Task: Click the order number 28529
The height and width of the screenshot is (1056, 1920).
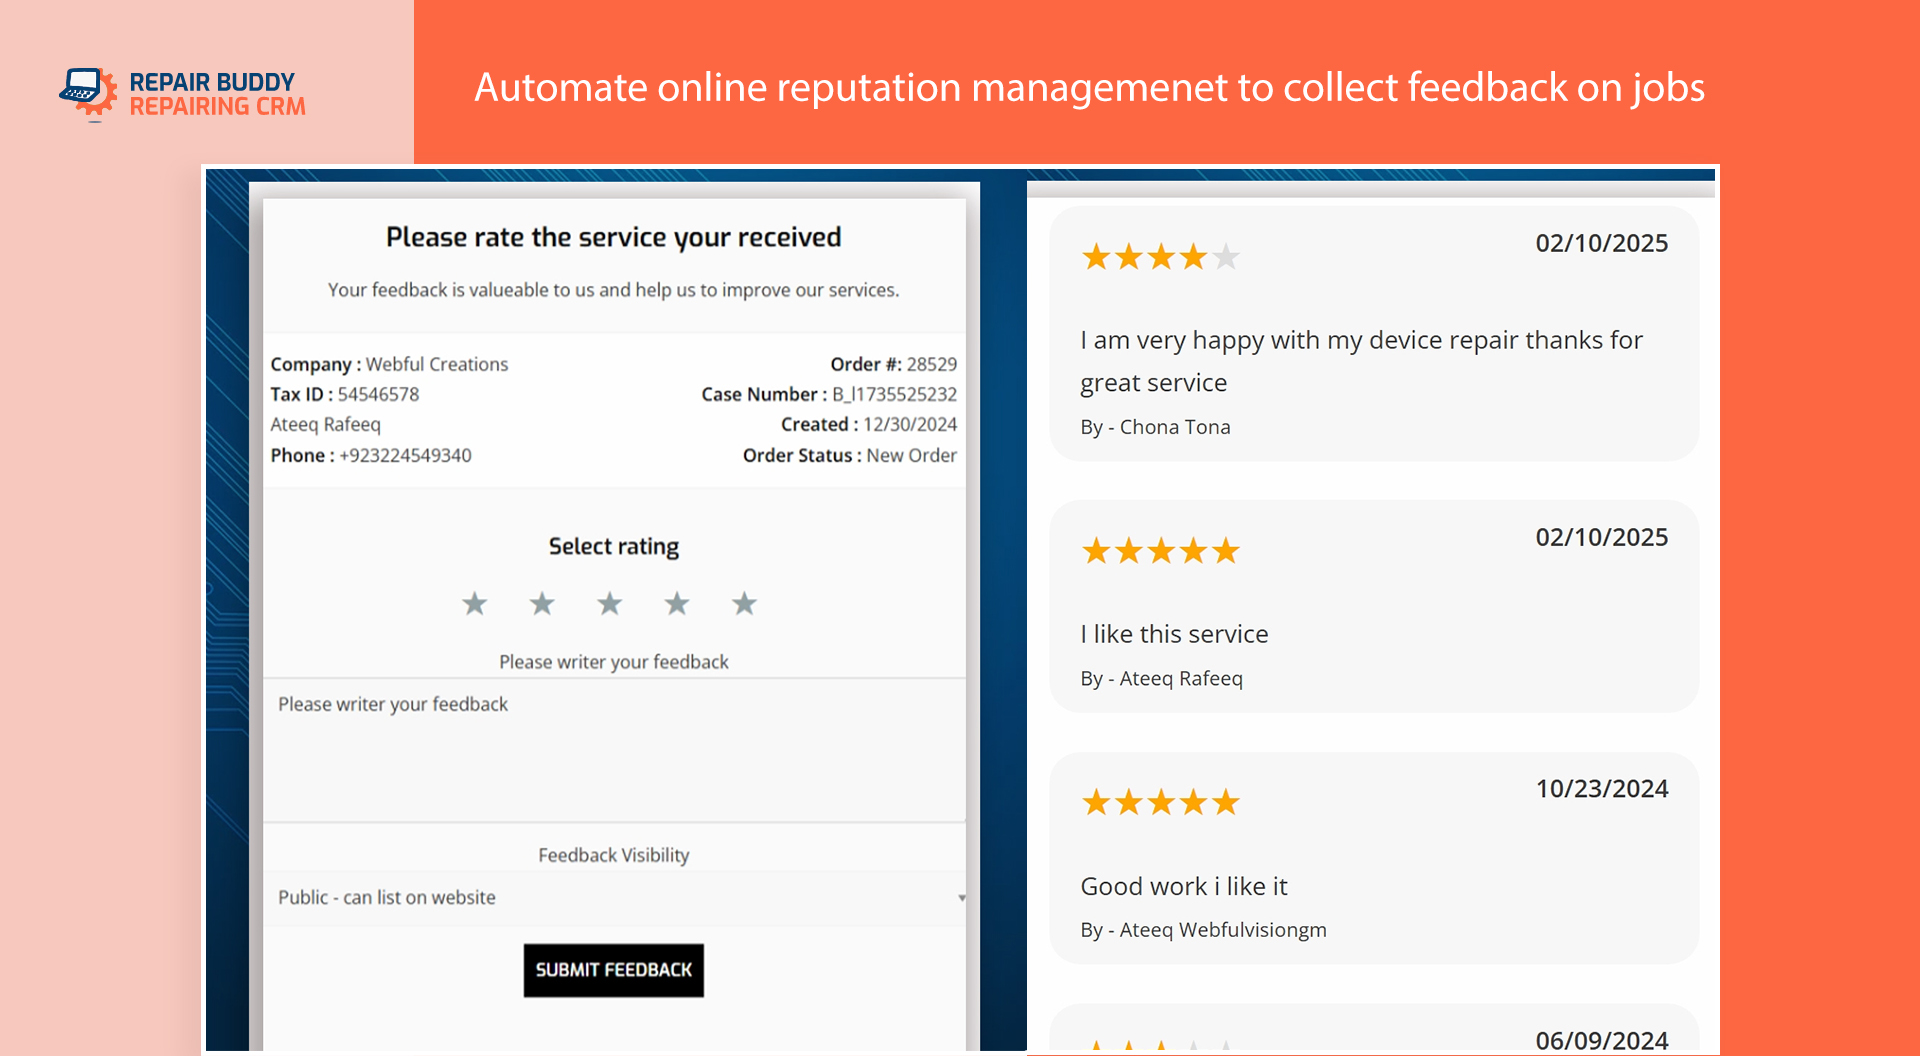Action: (931, 365)
